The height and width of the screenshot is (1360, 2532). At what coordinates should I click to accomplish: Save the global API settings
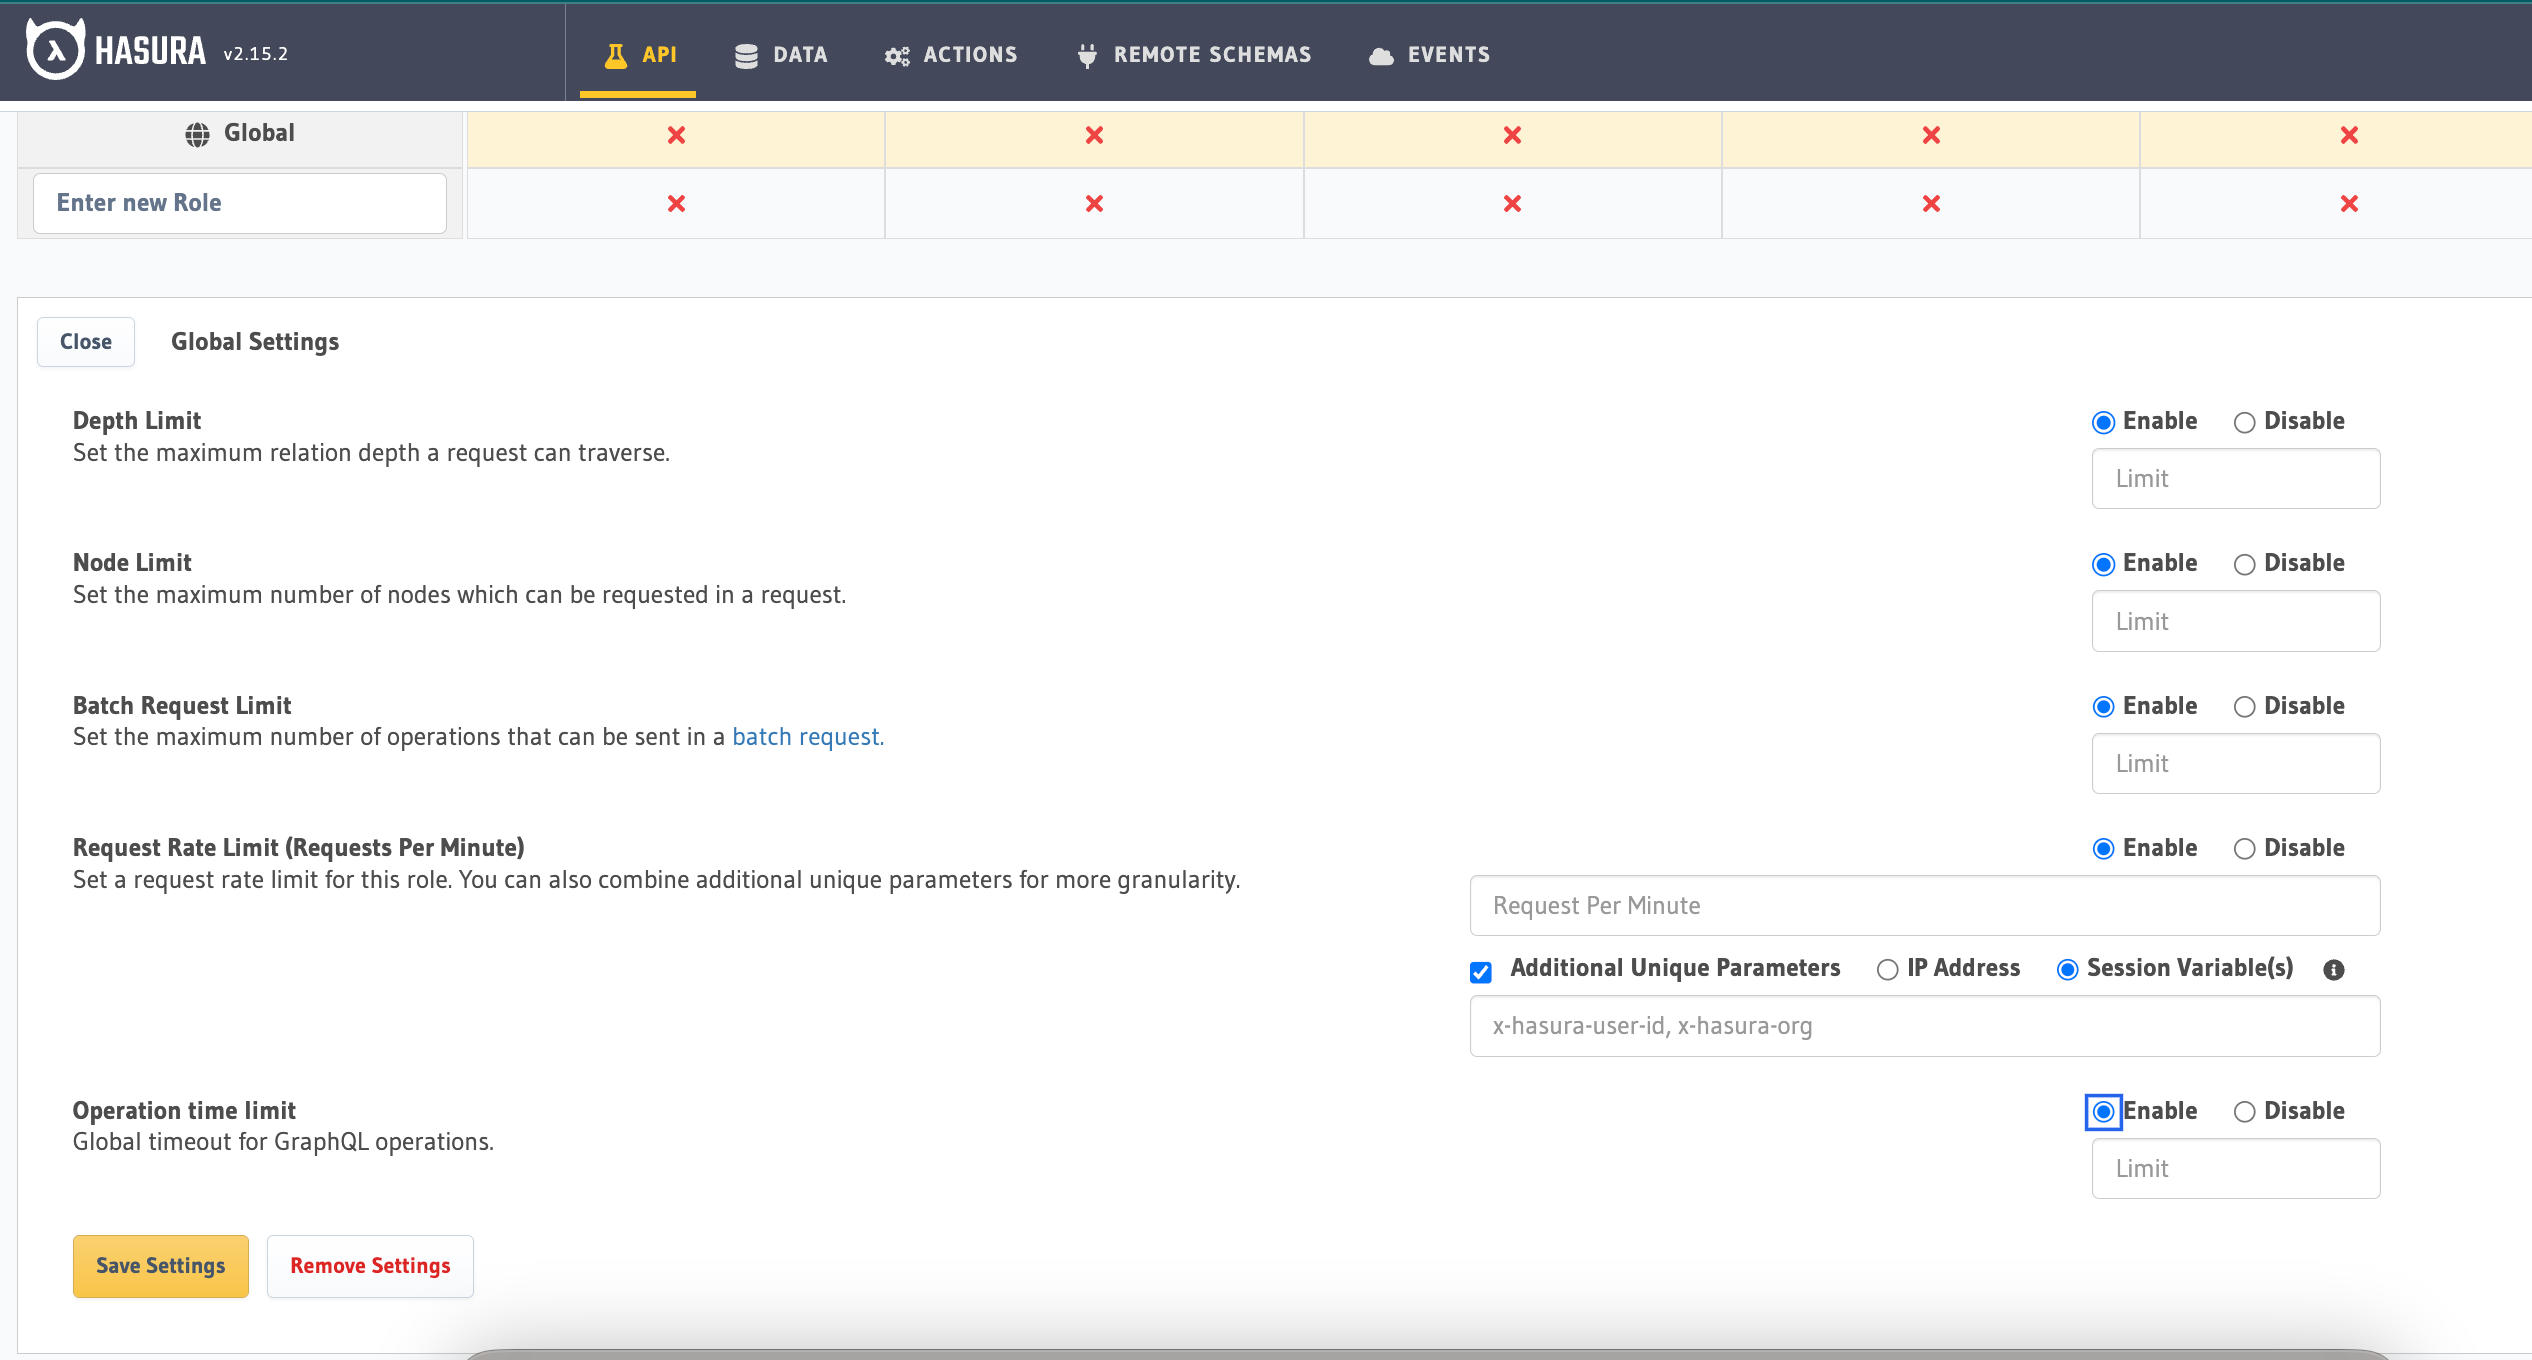[x=162, y=1266]
